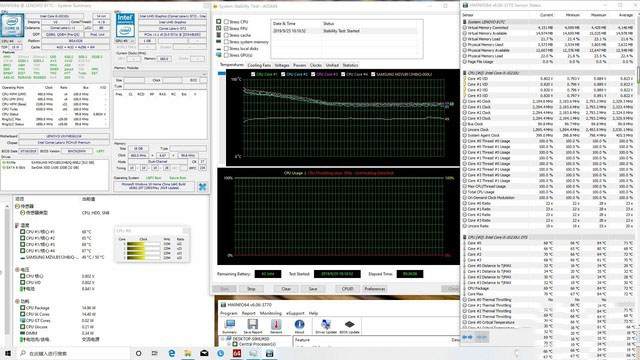The height and width of the screenshot is (360, 640).
Task: Click the Core #0 VID sensor row
Action: (x=549, y=78)
